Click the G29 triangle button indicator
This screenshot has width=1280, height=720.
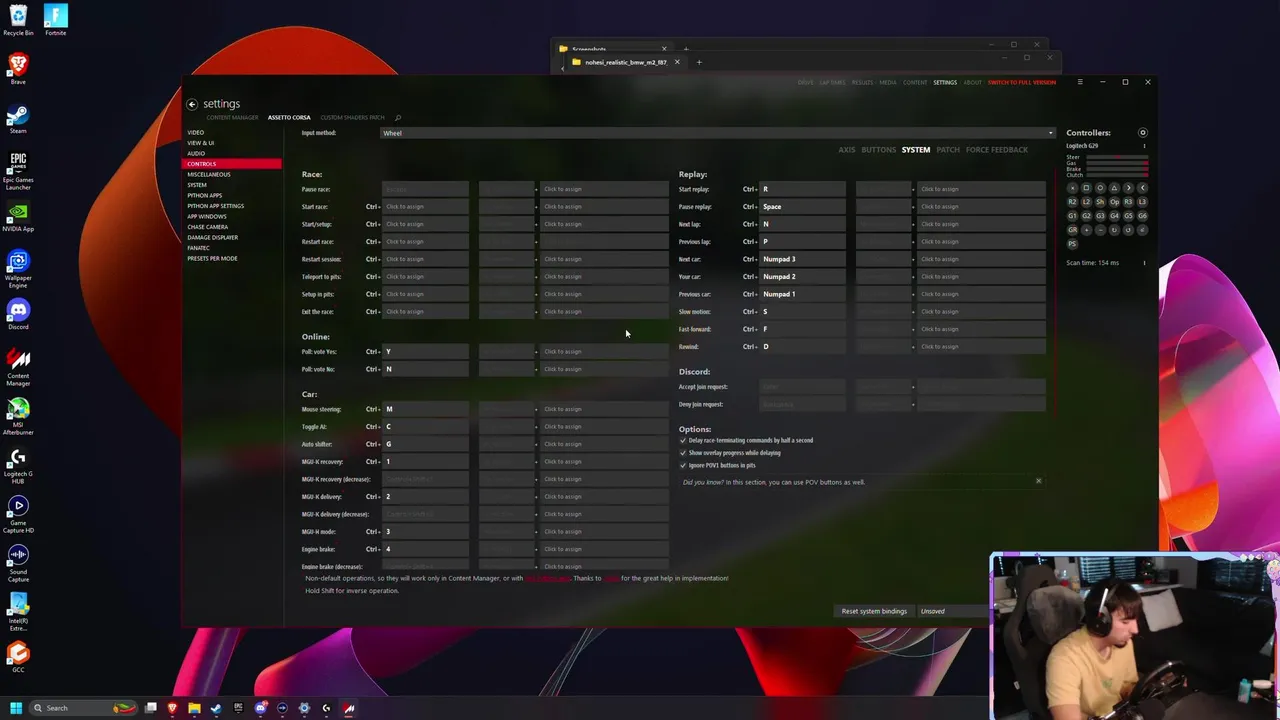1114,188
